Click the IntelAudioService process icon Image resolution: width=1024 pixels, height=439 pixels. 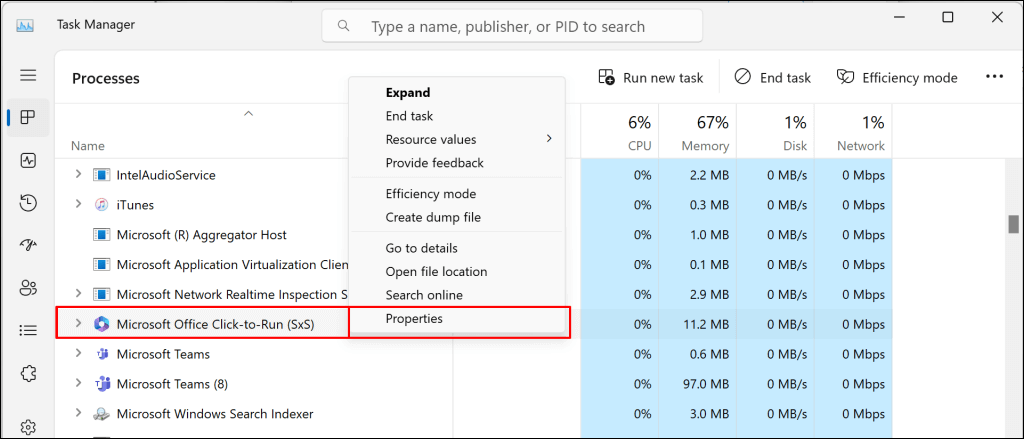pyautogui.click(x=101, y=175)
